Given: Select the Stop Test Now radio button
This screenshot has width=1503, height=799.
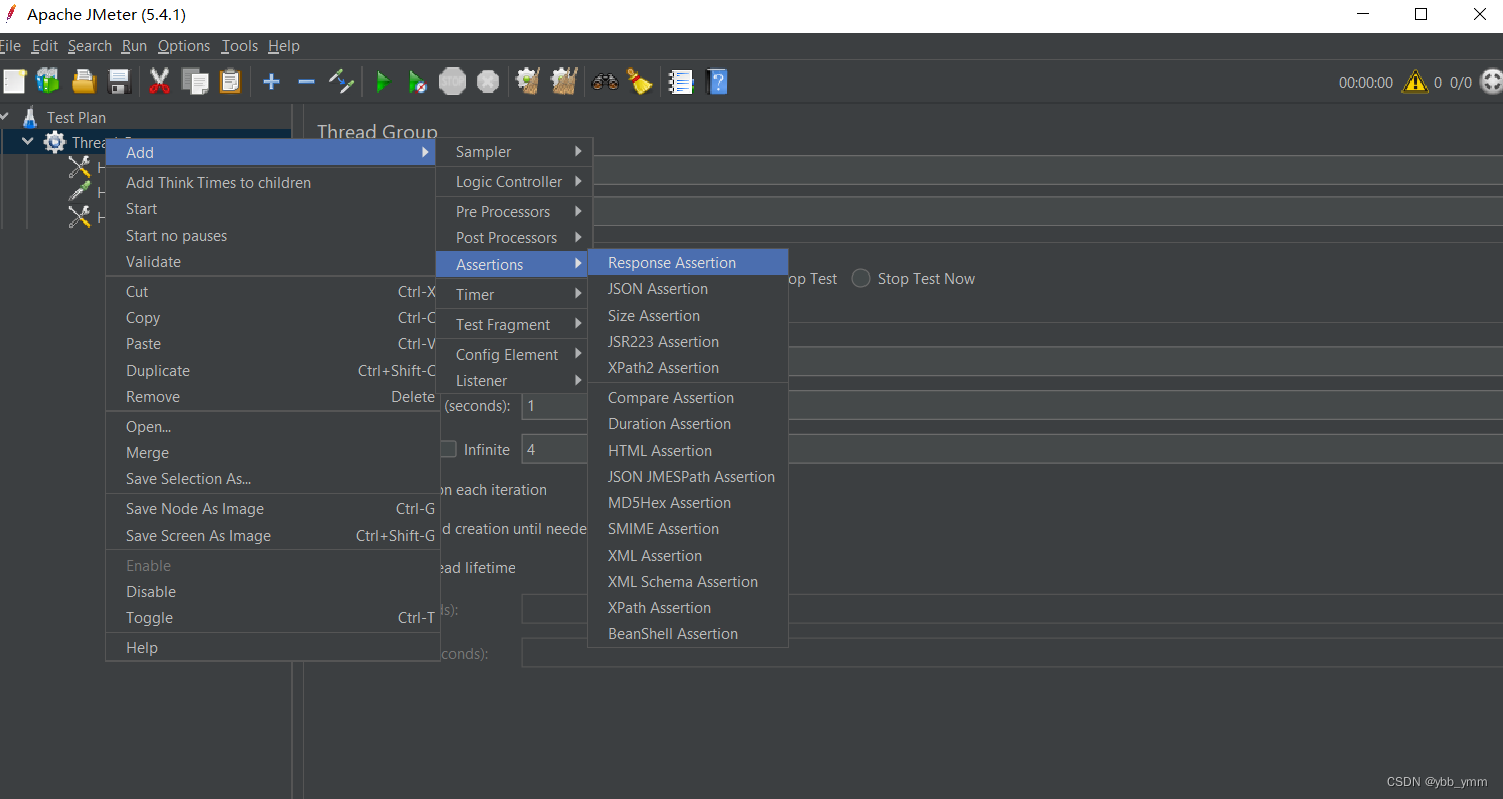Looking at the screenshot, I should pyautogui.click(x=861, y=278).
